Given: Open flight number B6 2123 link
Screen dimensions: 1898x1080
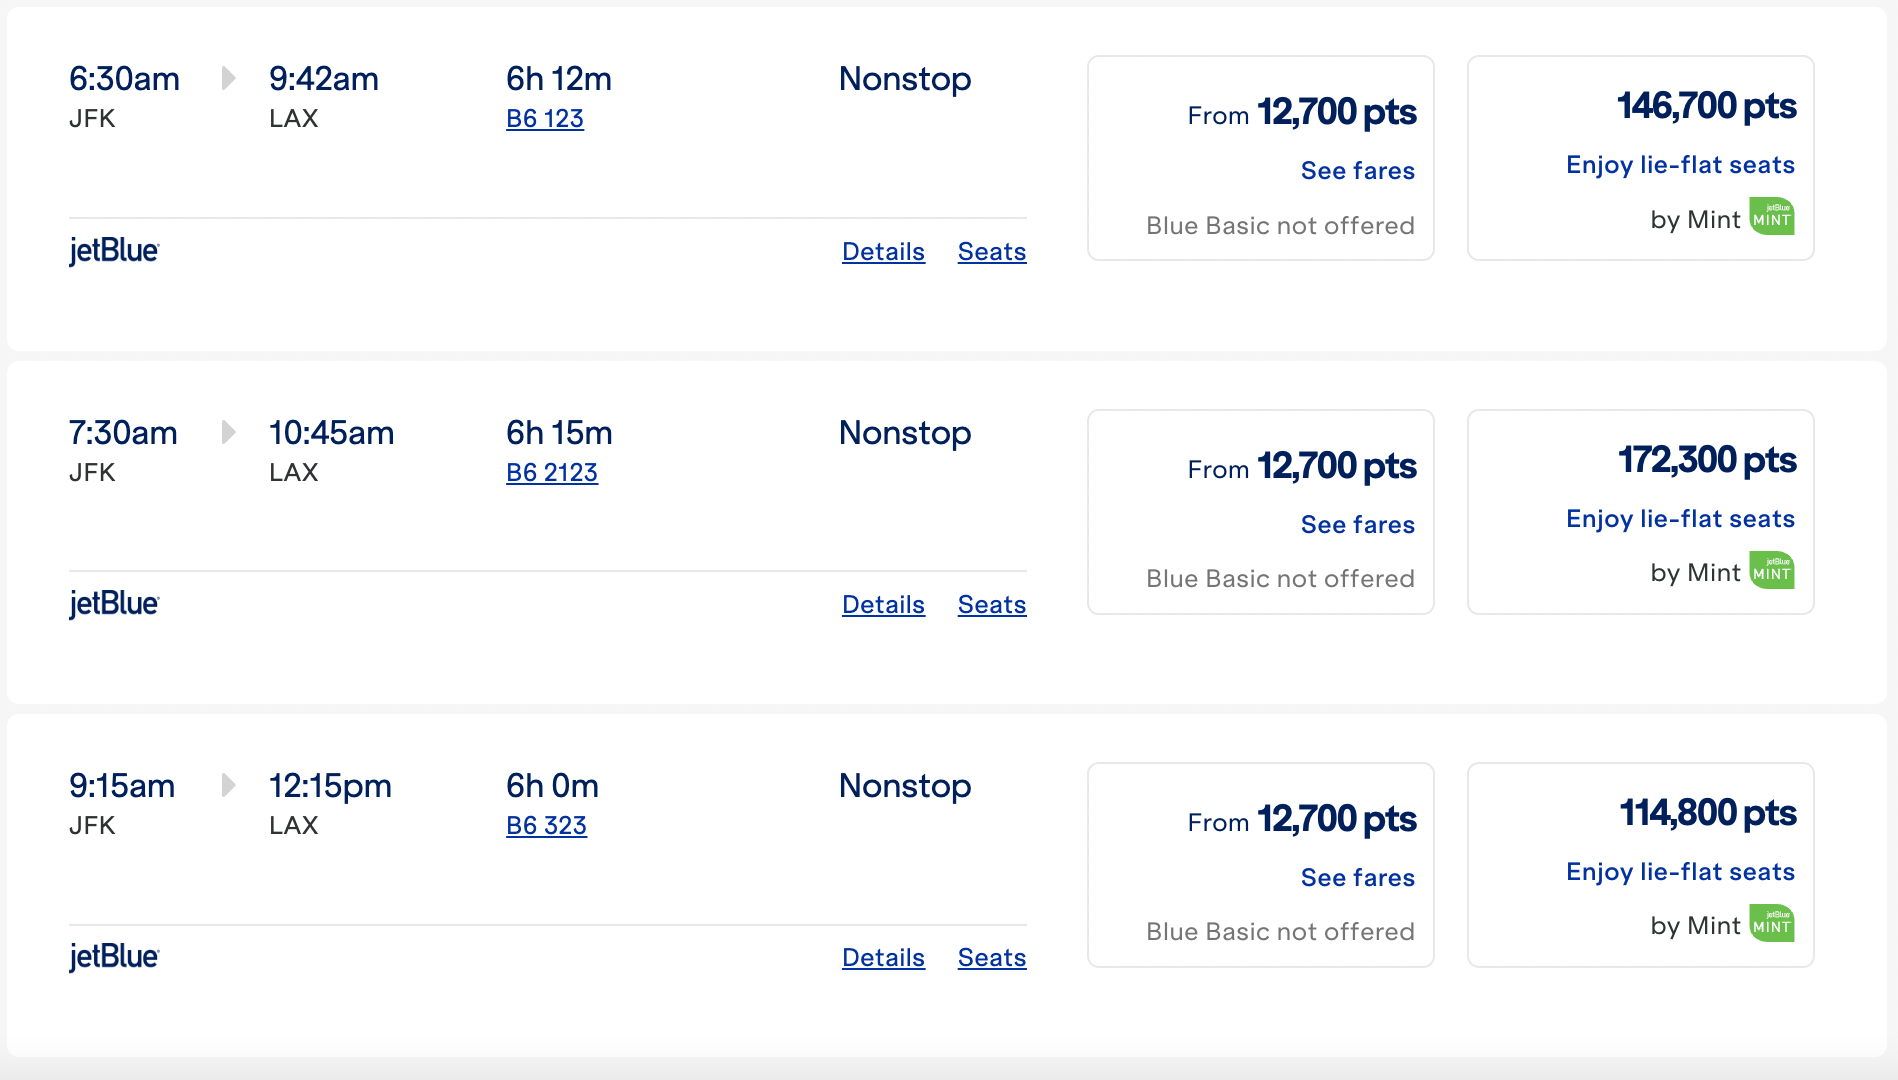Looking at the screenshot, I should 552,472.
